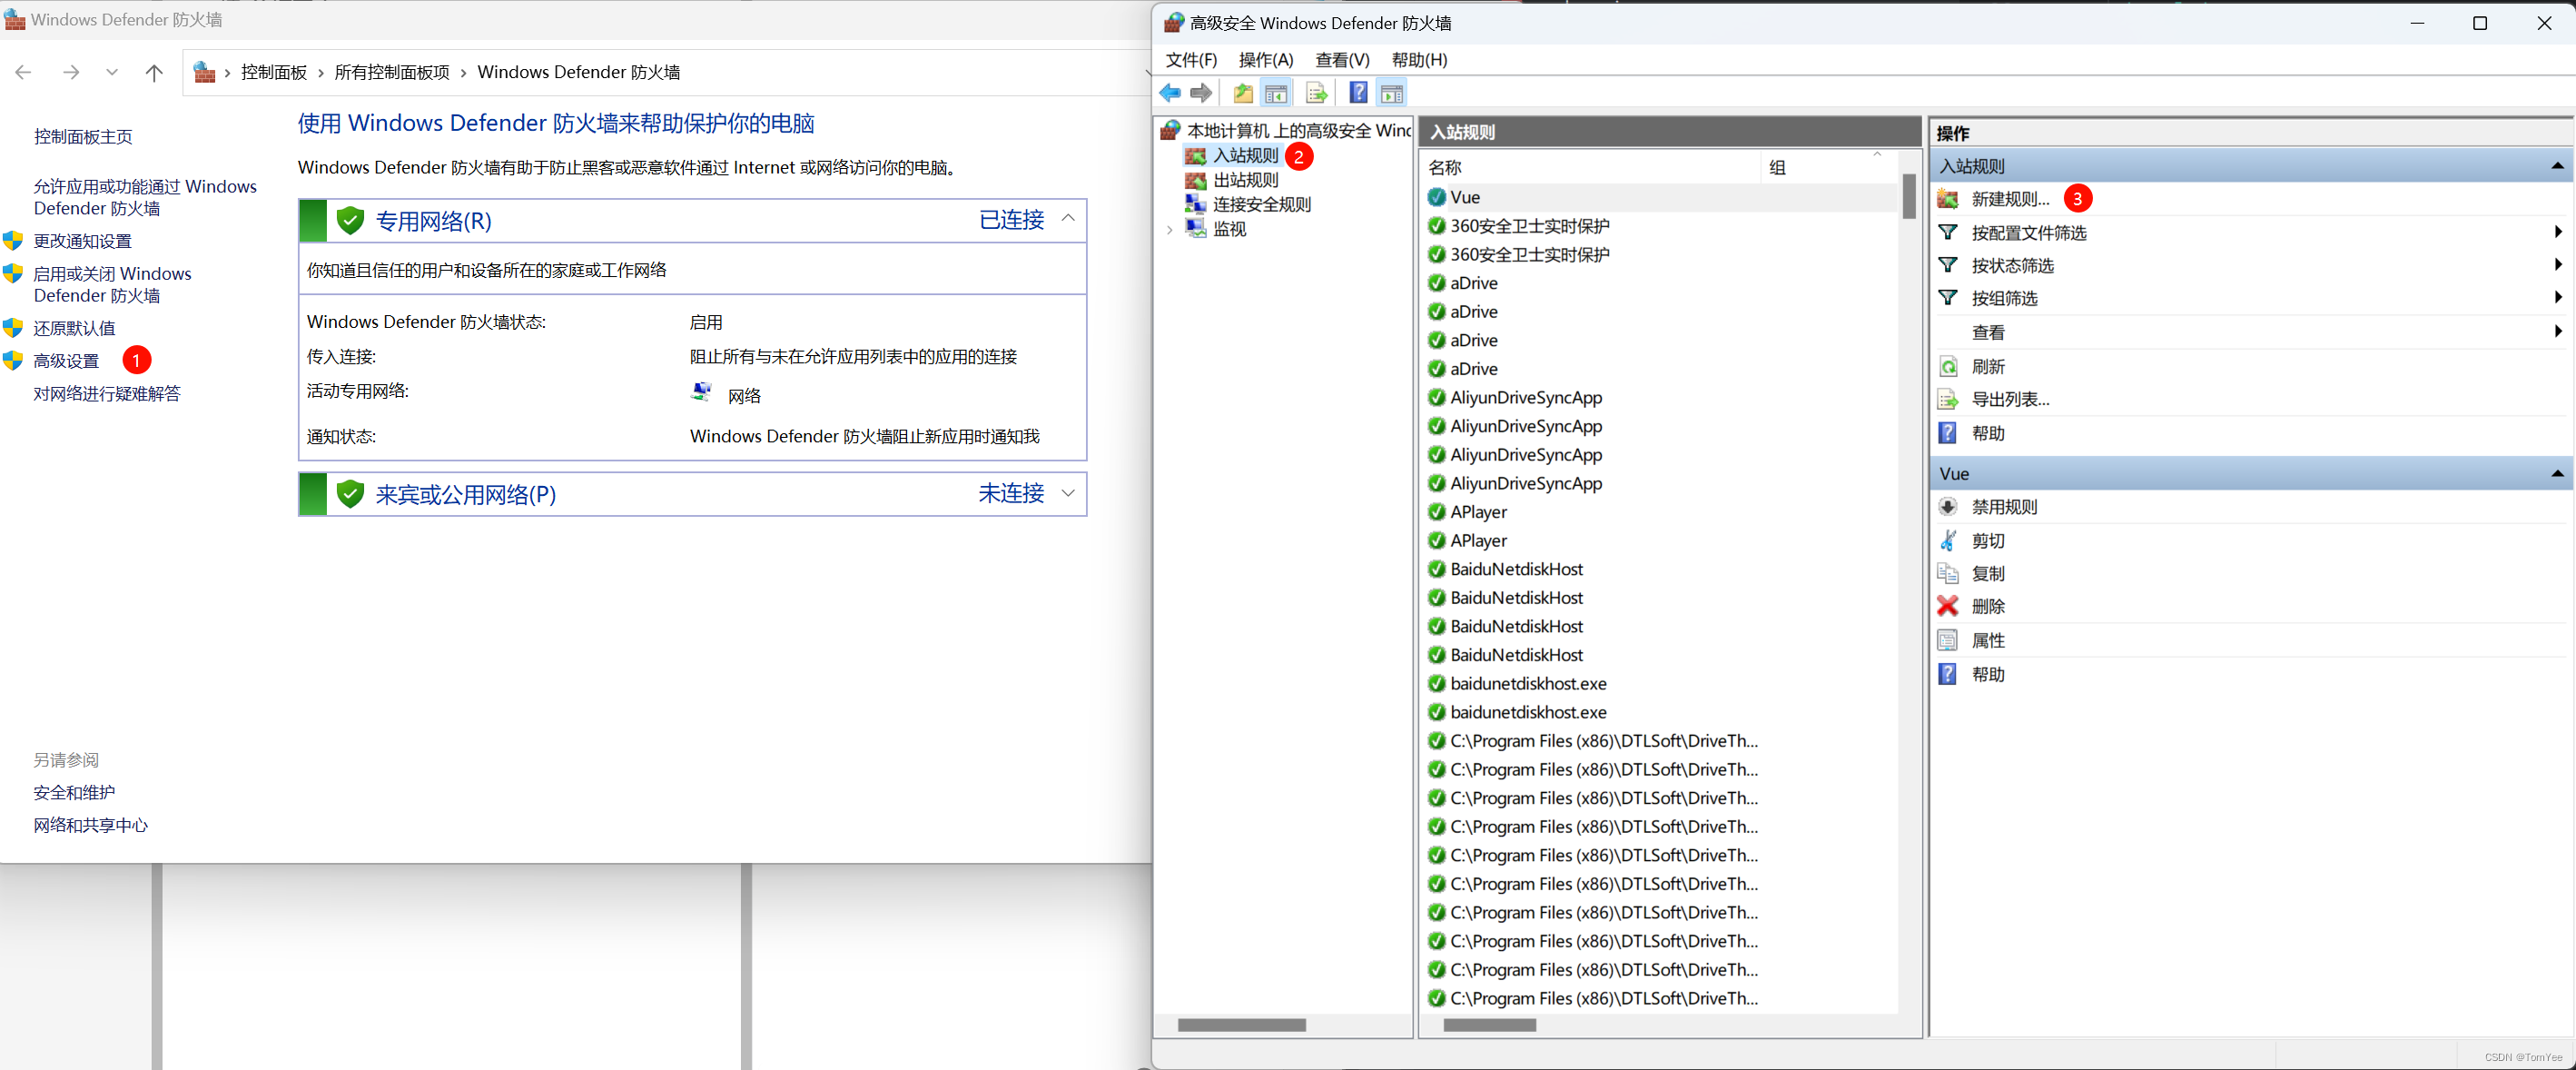Click the export list toolbar icon
The height and width of the screenshot is (1070, 2576).
[1317, 93]
